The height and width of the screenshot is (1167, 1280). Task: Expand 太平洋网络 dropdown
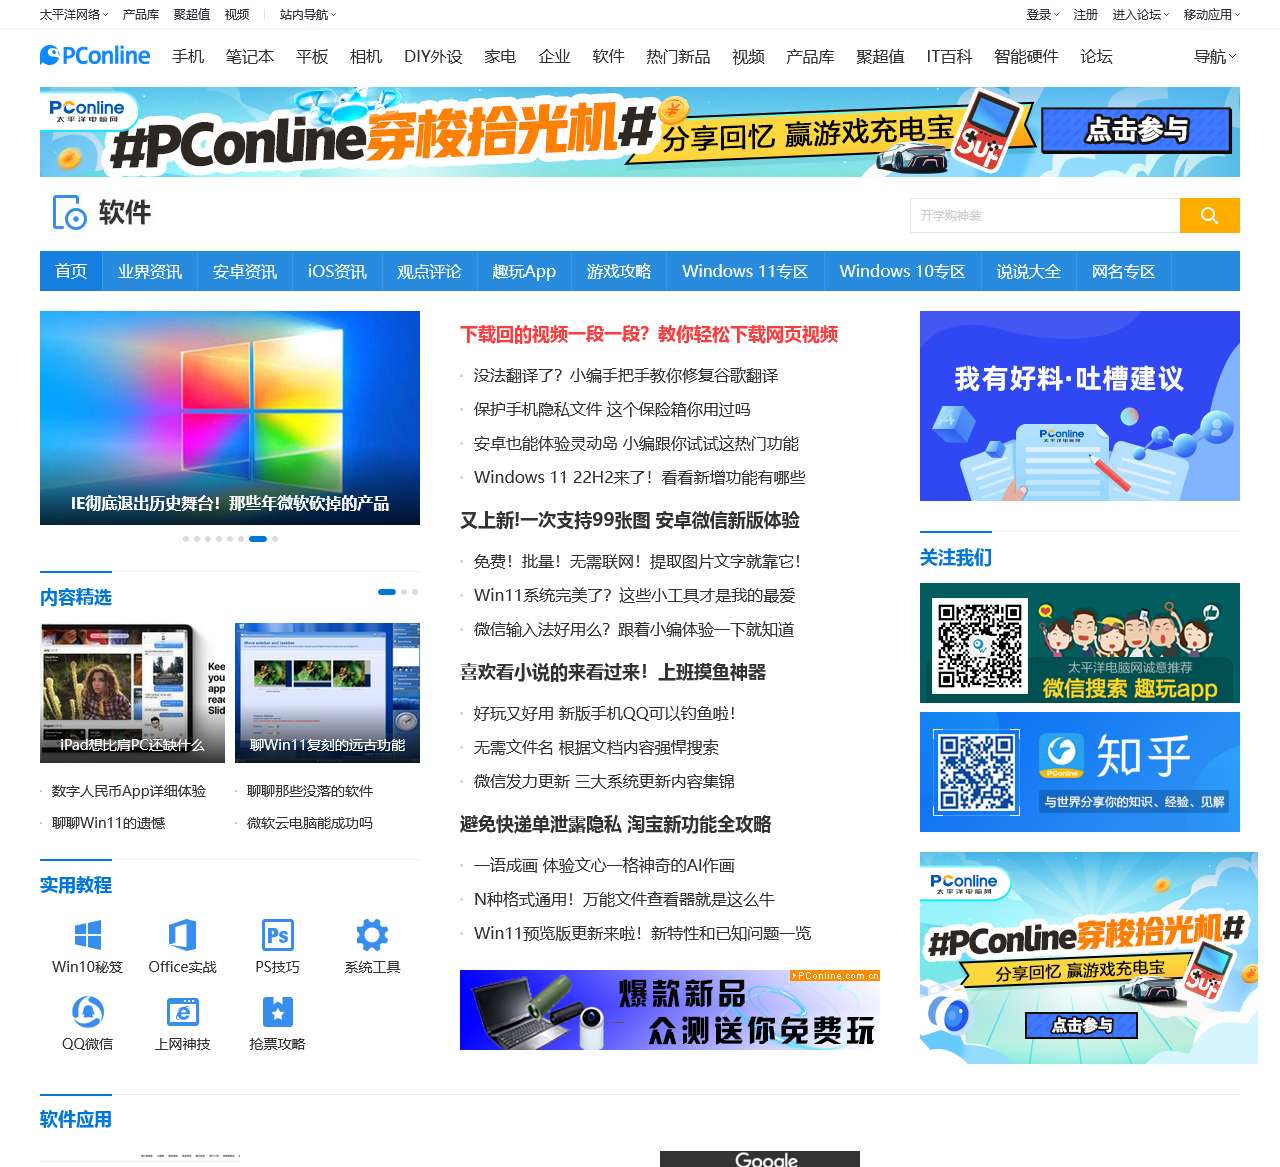[x=74, y=14]
